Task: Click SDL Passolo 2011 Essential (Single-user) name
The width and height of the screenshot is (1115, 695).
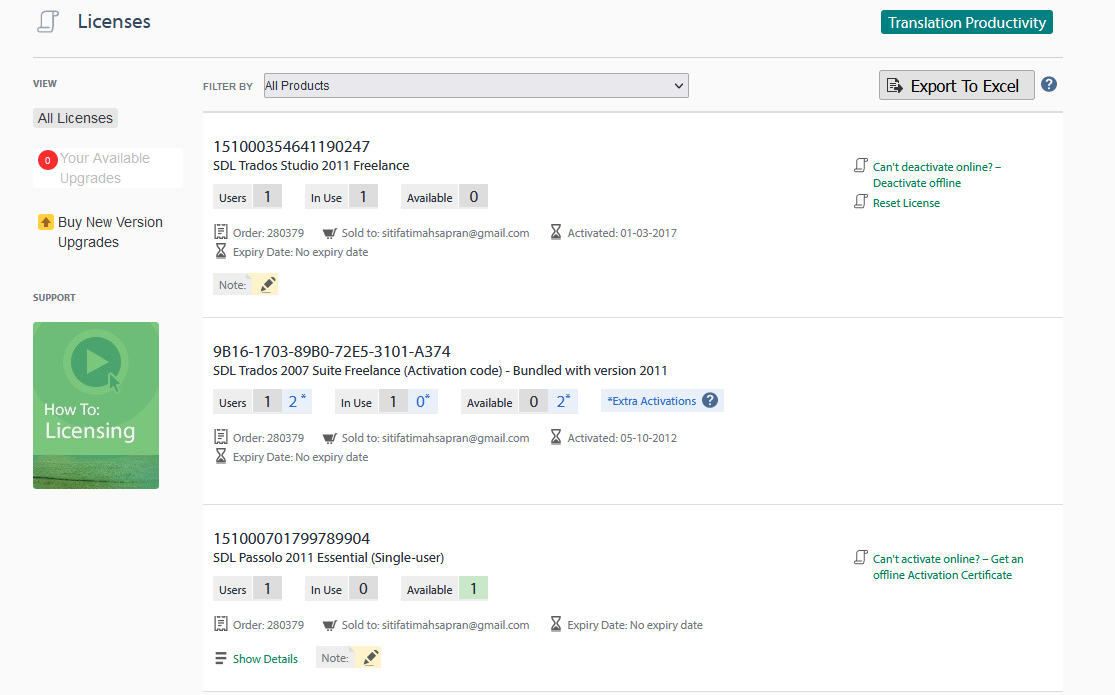Action: [x=329, y=558]
